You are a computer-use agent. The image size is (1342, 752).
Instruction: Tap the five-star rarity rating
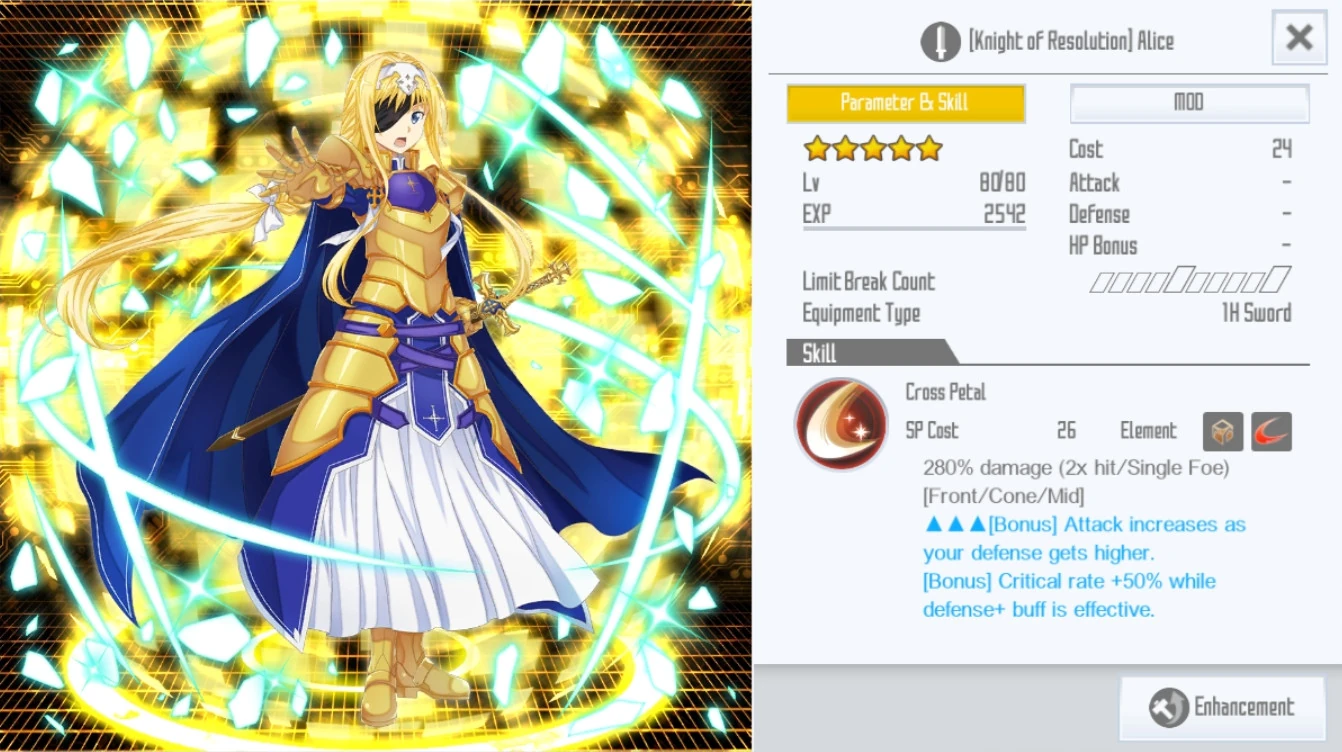pos(873,149)
